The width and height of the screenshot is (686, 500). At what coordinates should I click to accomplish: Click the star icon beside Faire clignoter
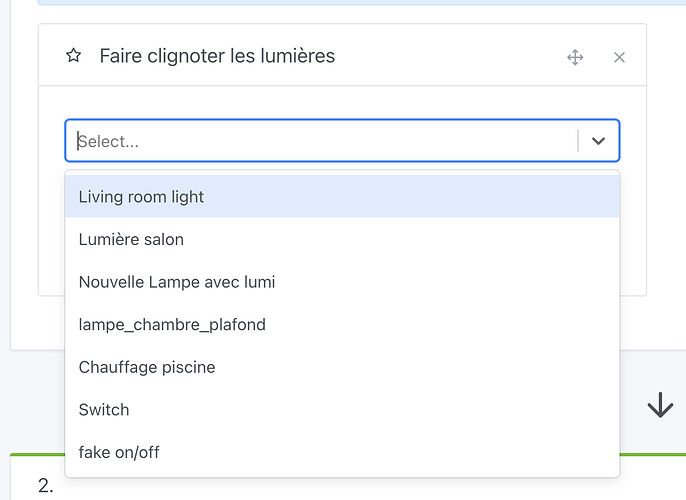(x=73, y=56)
